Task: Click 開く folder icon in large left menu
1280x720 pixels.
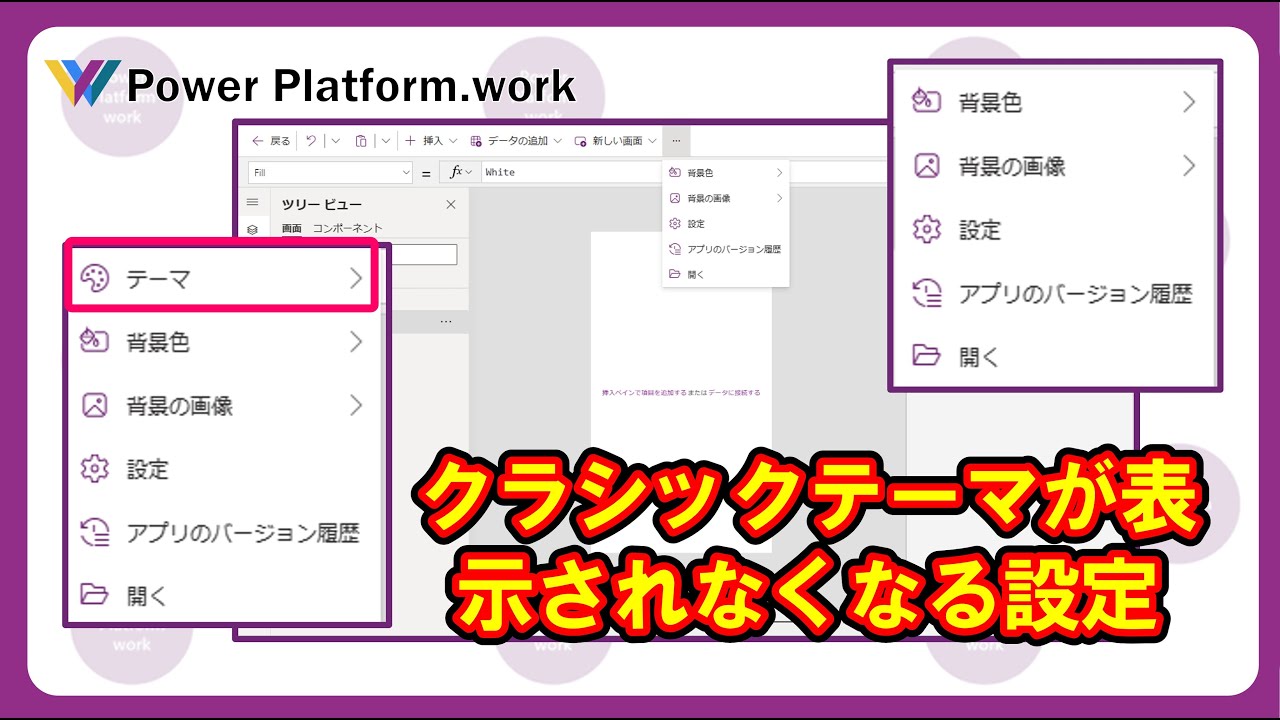Action: click(x=94, y=595)
